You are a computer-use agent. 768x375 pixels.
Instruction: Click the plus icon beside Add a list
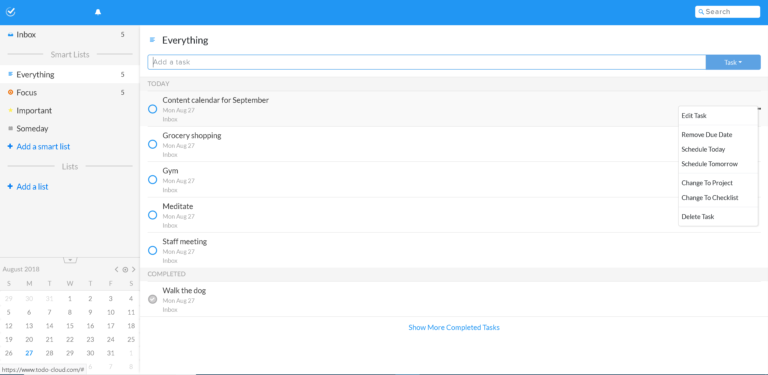click(x=10, y=187)
